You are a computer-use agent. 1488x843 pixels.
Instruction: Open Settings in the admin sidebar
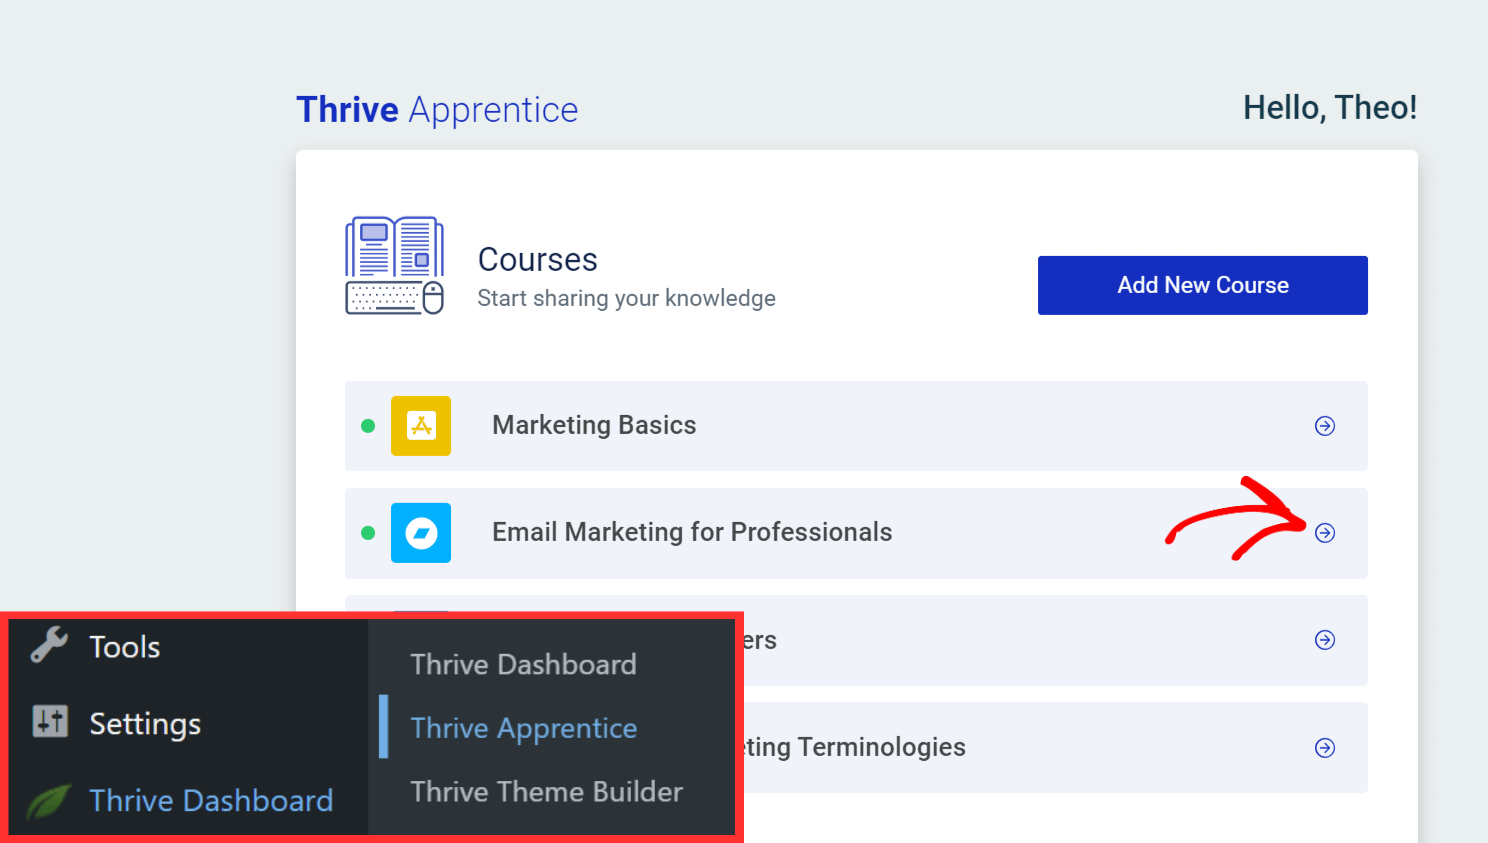145,724
